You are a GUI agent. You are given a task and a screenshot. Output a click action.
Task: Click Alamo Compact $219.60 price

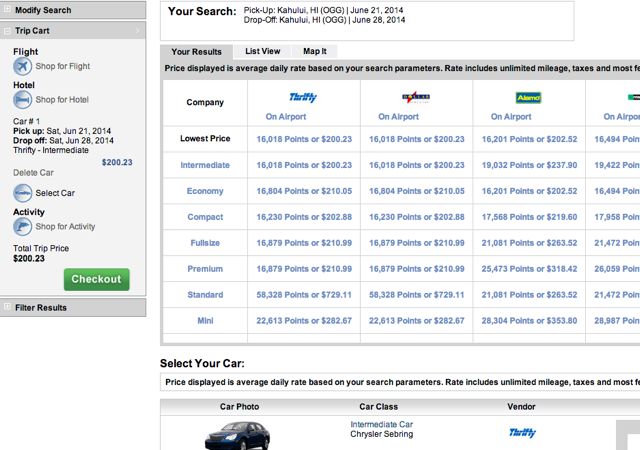tap(529, 217)
